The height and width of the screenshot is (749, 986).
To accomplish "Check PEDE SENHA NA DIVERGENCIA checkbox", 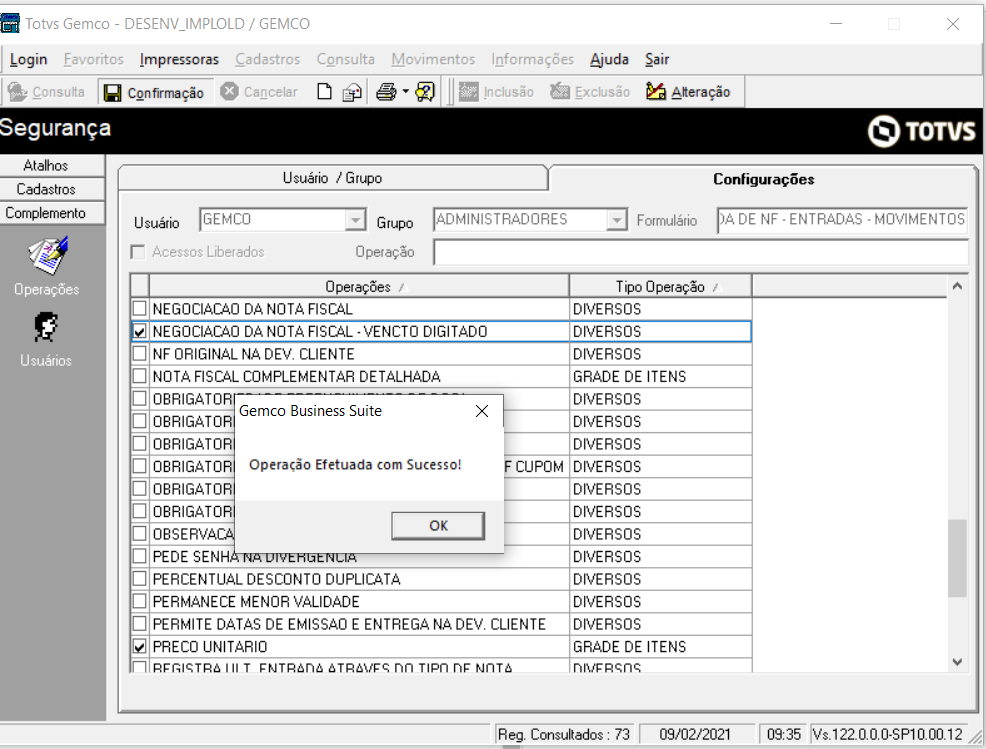I will [x=140, y=556].
